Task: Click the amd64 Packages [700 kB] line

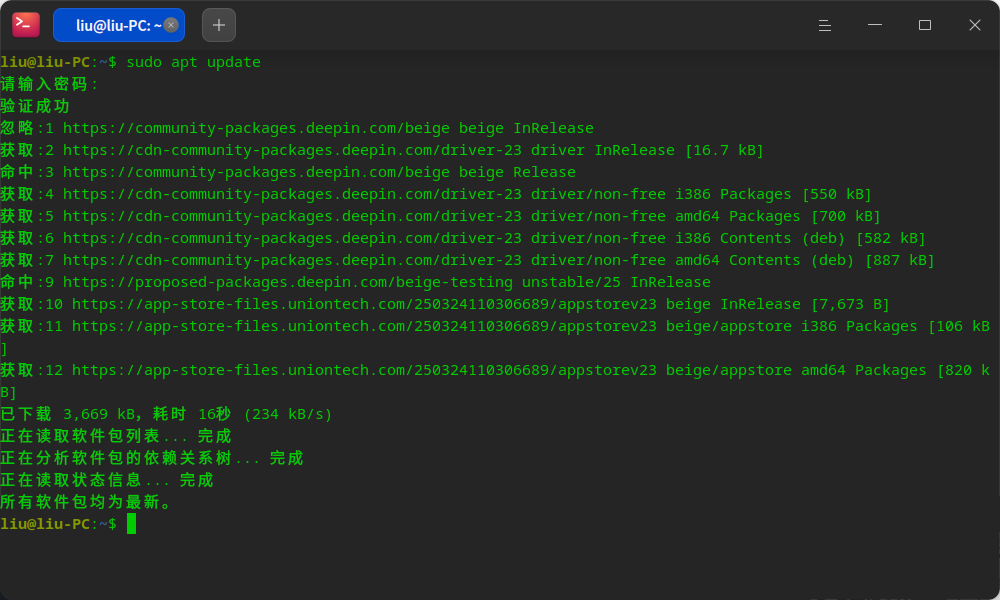Action: pyautogui.click(x=440, y=216)
